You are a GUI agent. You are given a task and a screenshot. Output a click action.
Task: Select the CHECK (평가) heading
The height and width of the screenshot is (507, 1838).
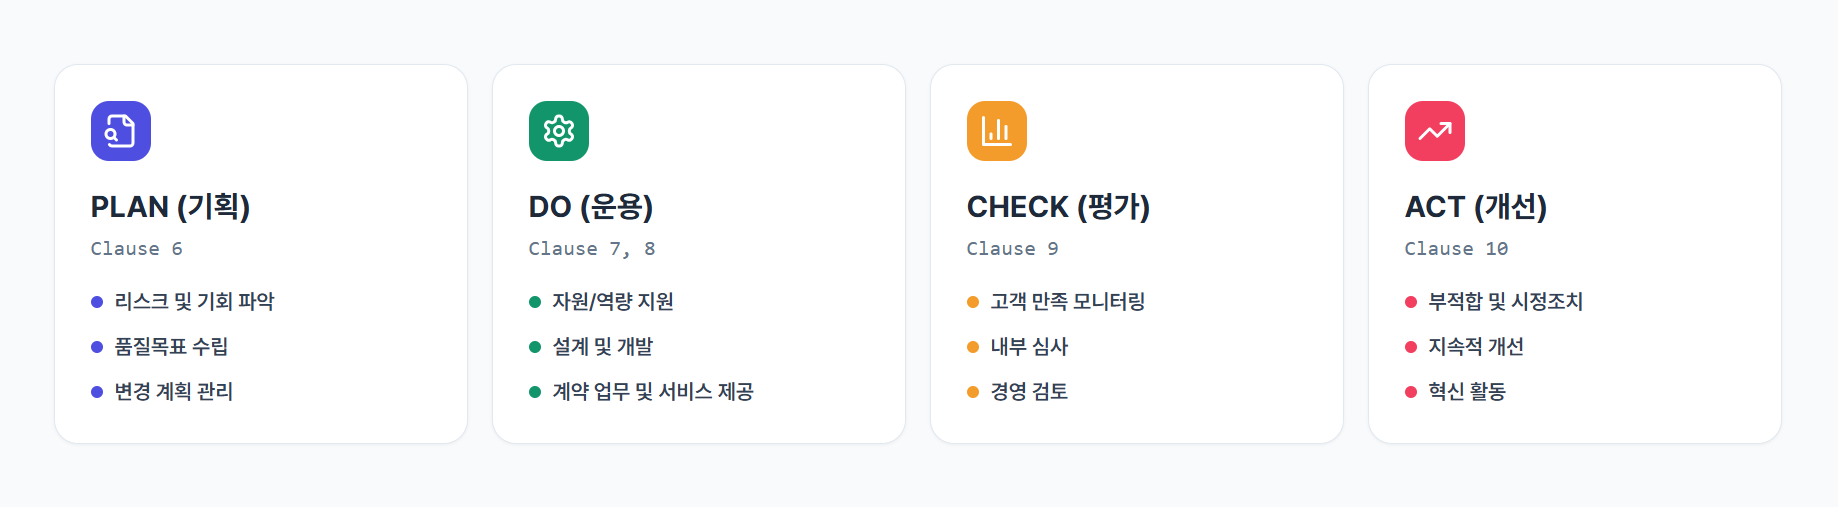(1058, 207)
